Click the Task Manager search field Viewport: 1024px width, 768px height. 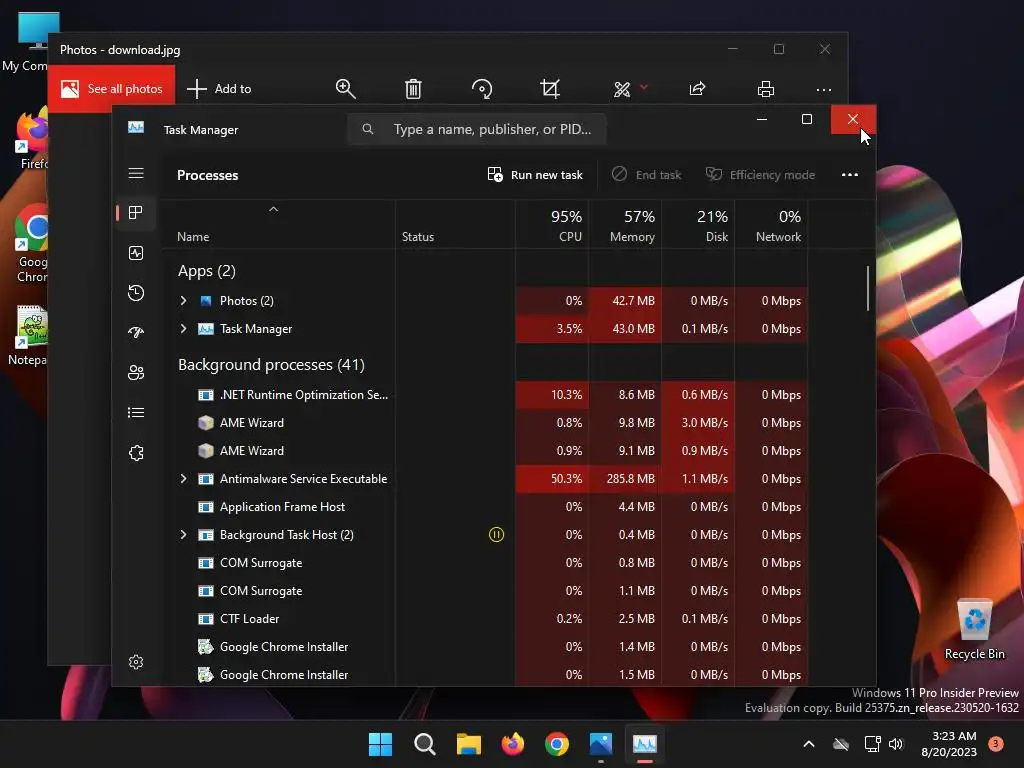(477, 129)
